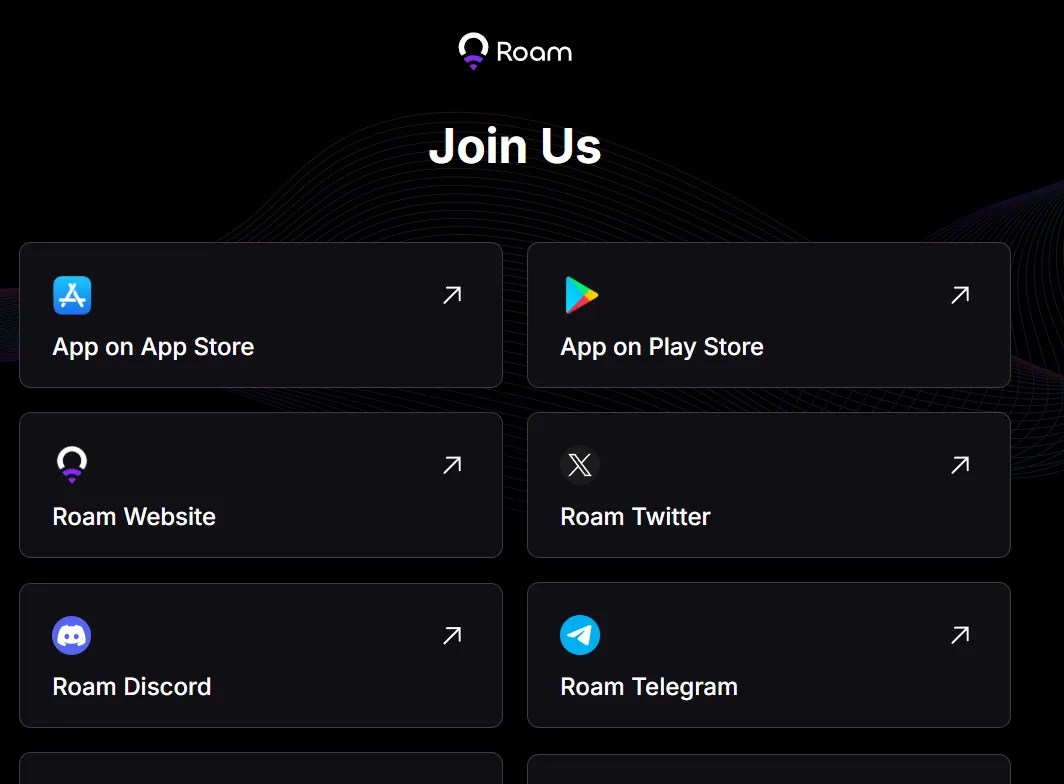
Task: Open the Roam Telegram link
Action: [x=649, y=687]
